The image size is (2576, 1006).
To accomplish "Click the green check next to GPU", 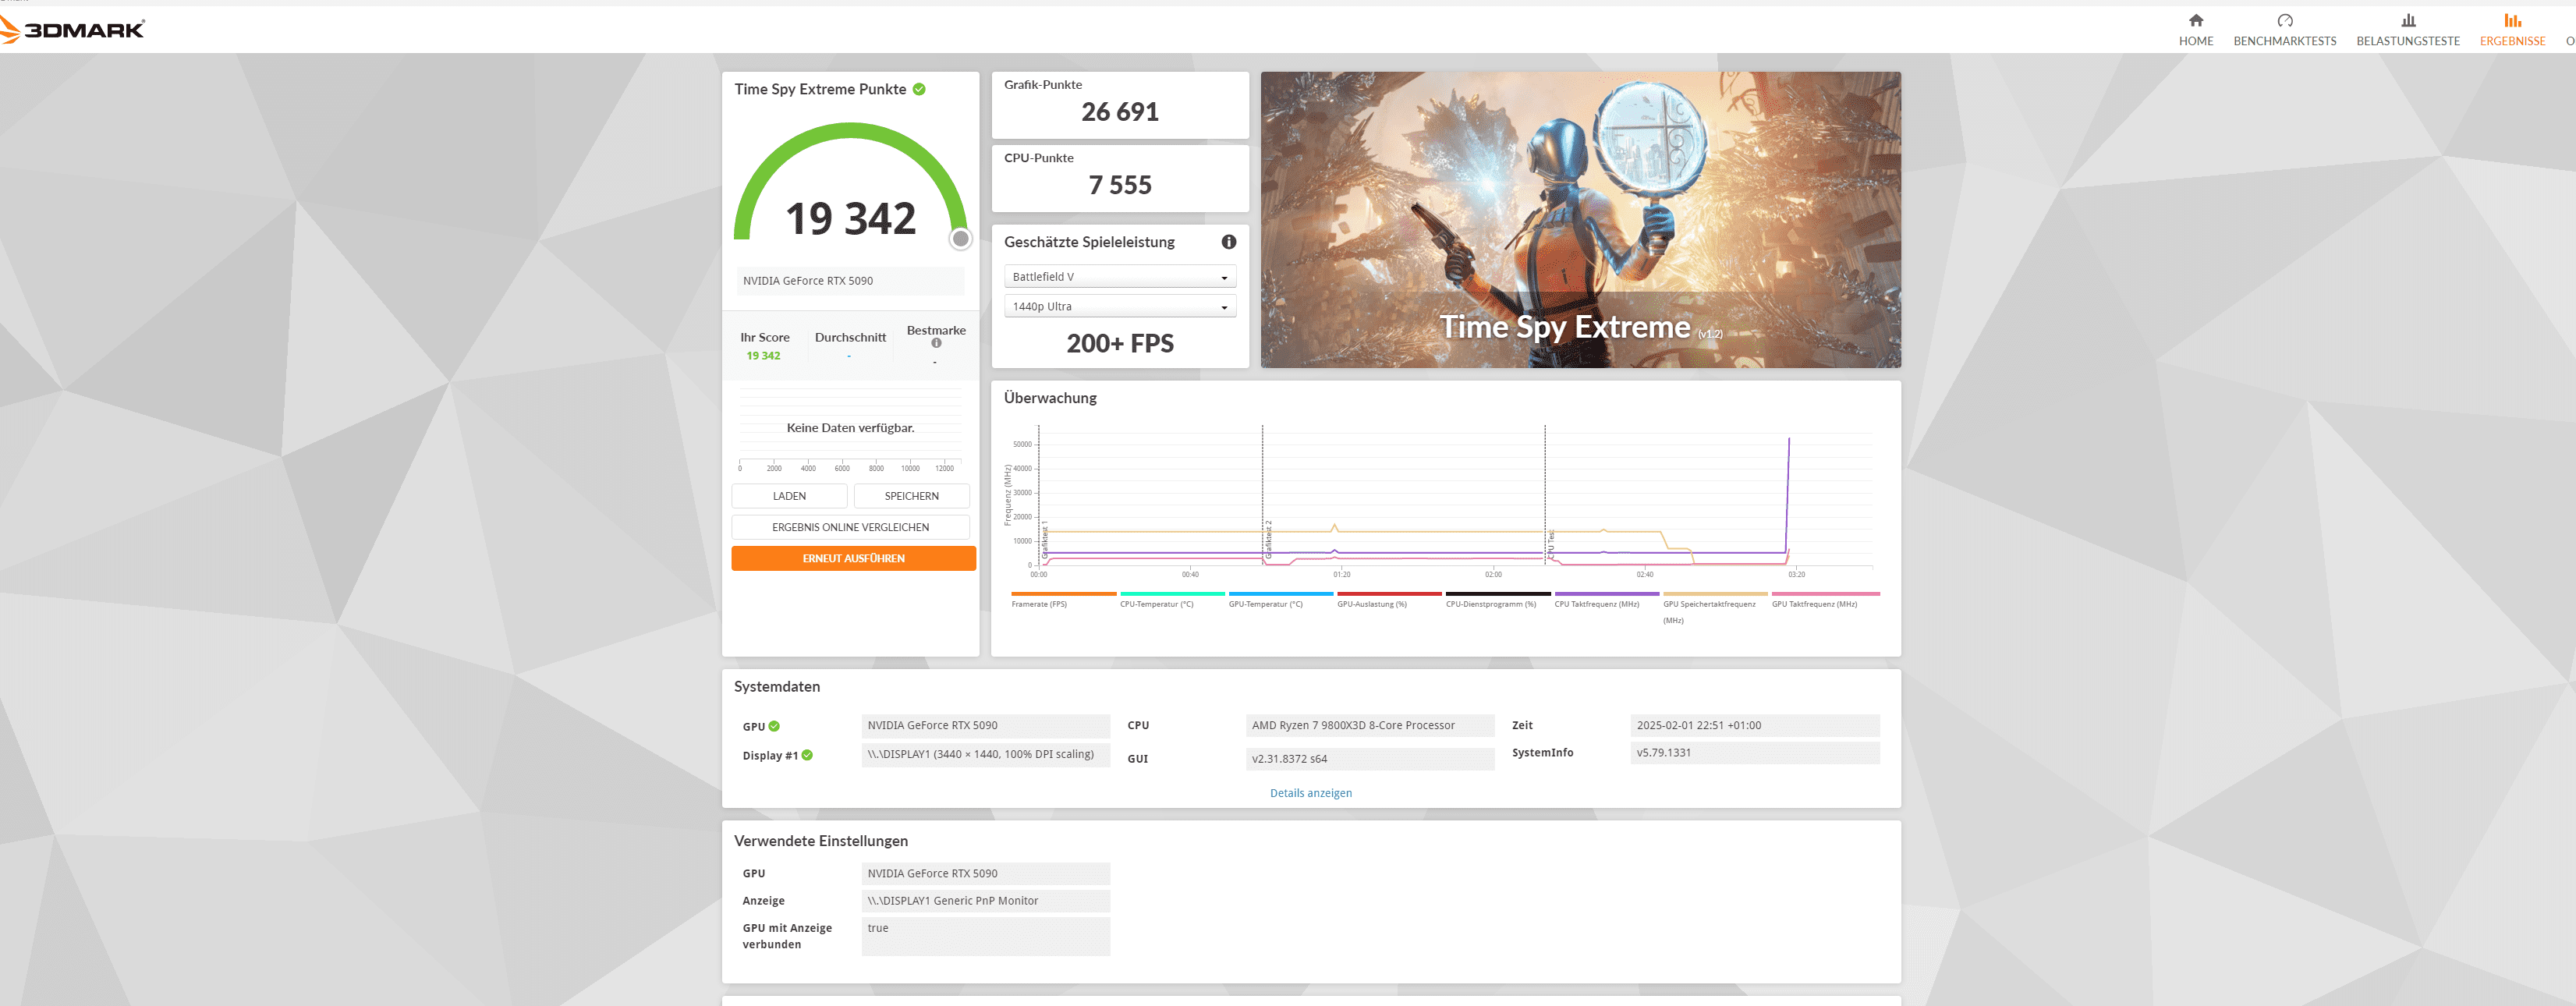I will point(774,727).
